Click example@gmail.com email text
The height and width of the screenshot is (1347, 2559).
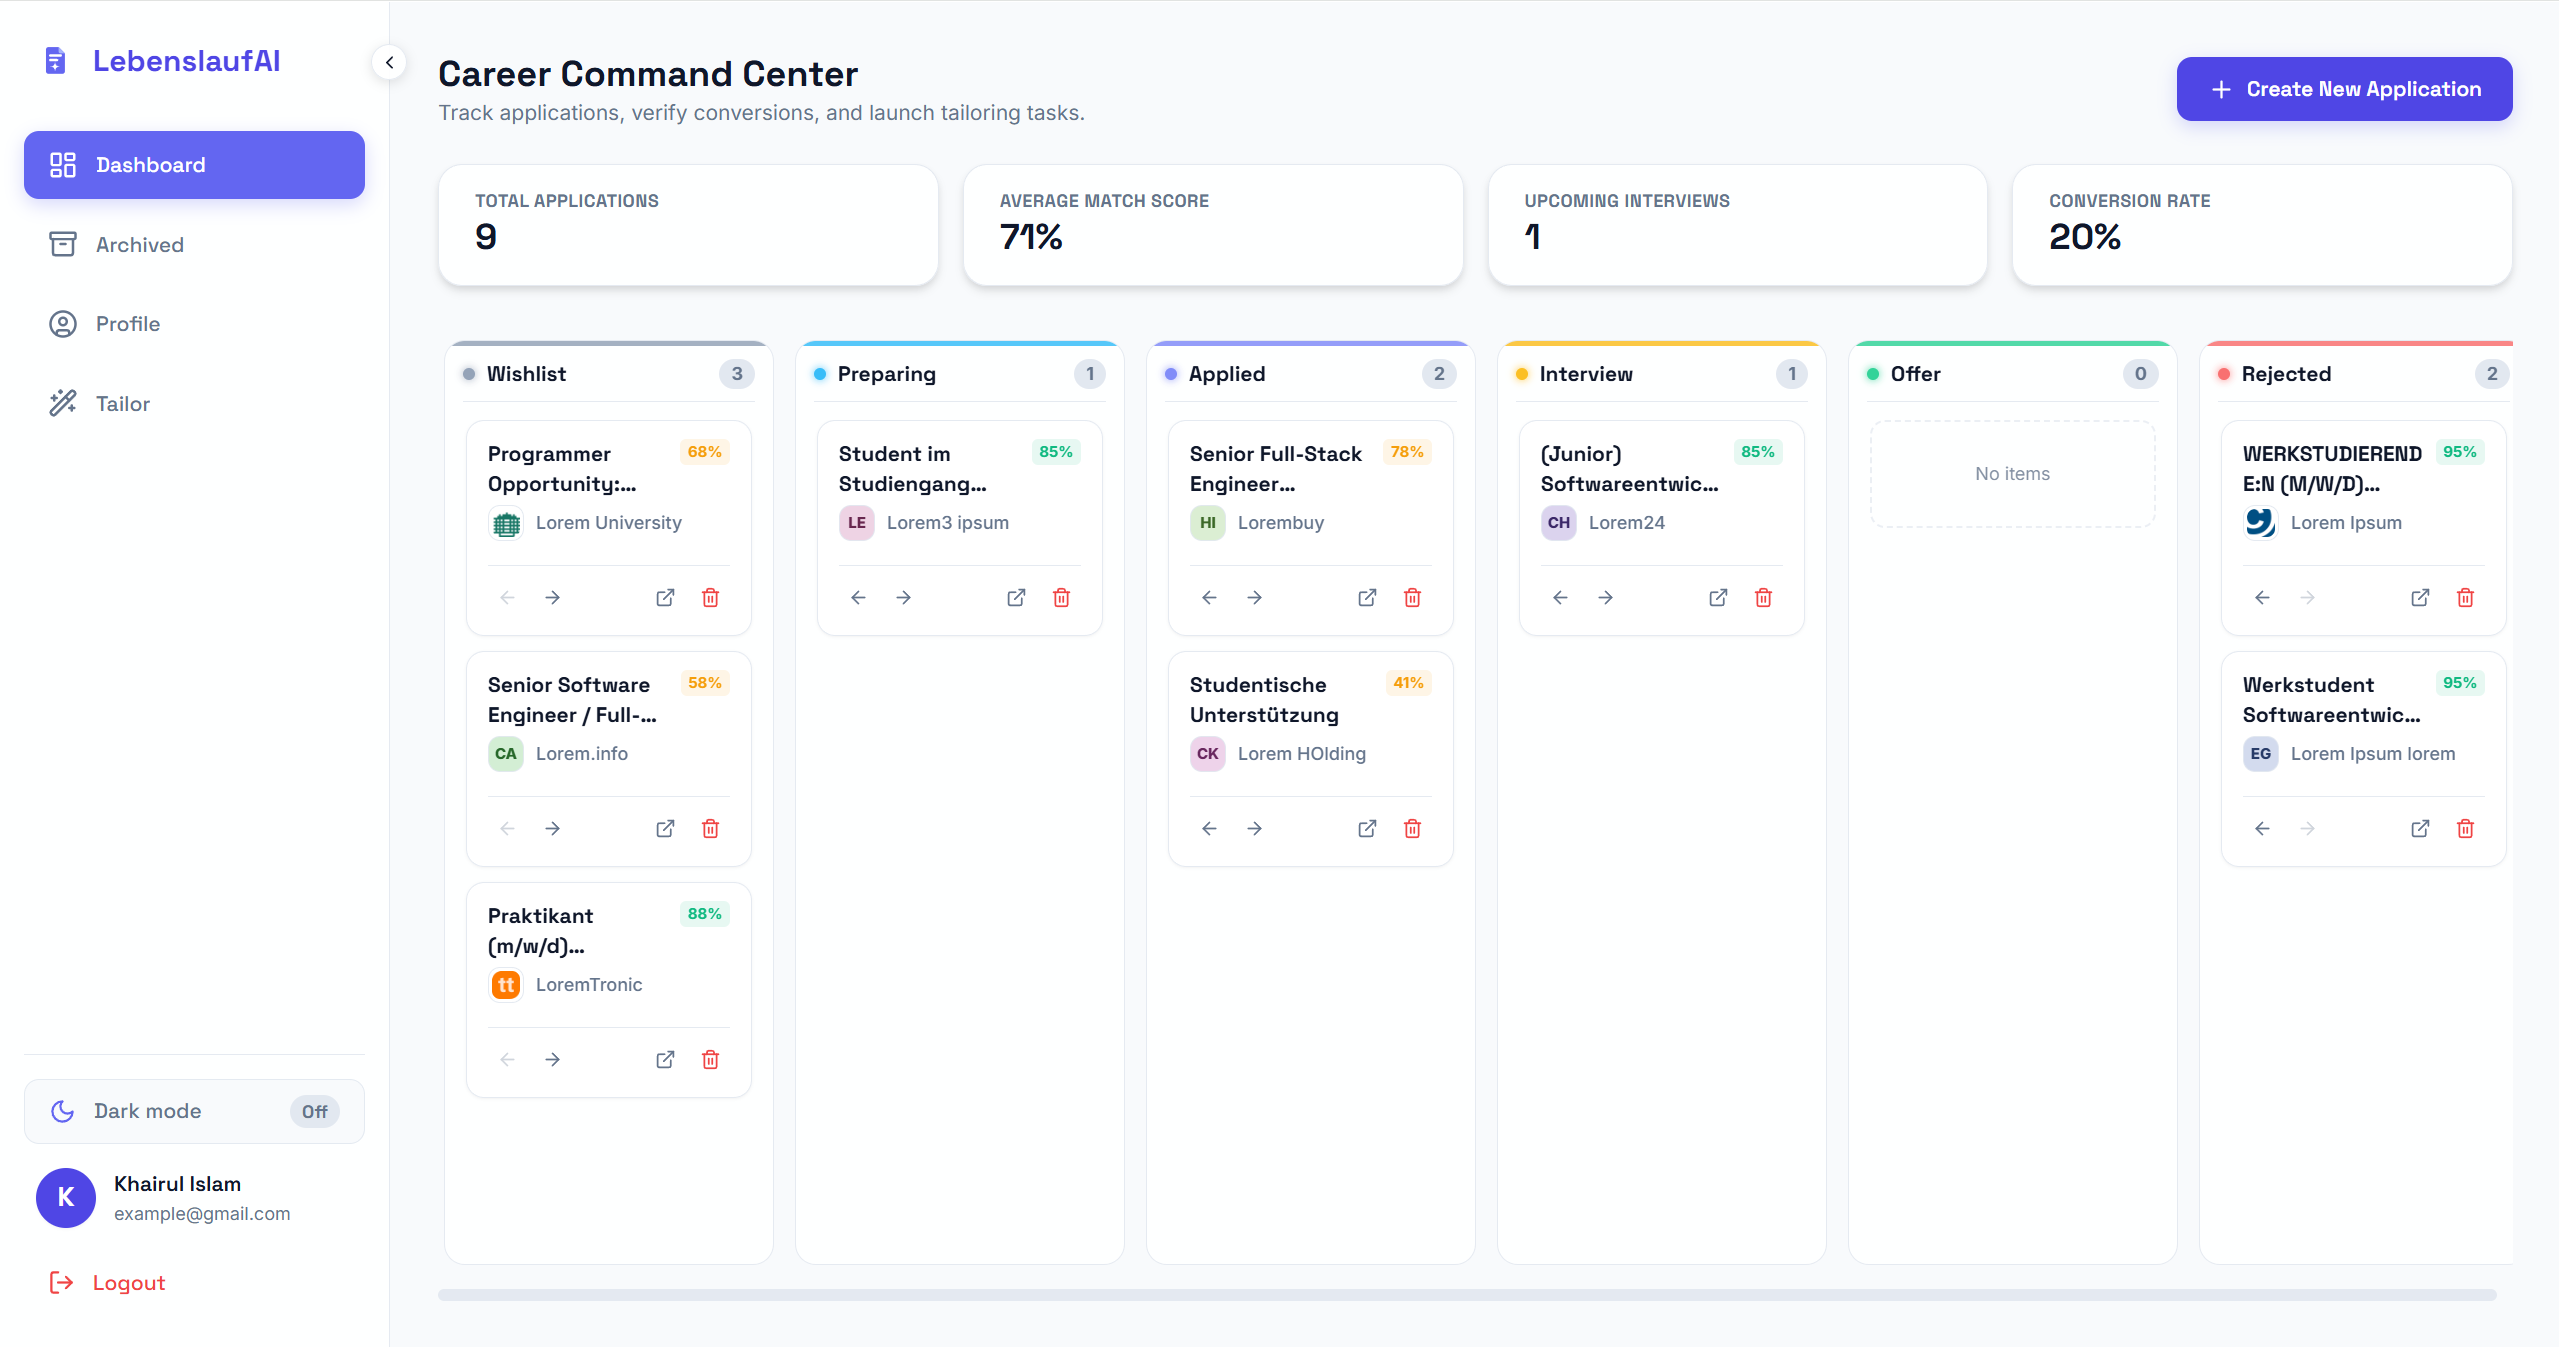[202, 1214]
